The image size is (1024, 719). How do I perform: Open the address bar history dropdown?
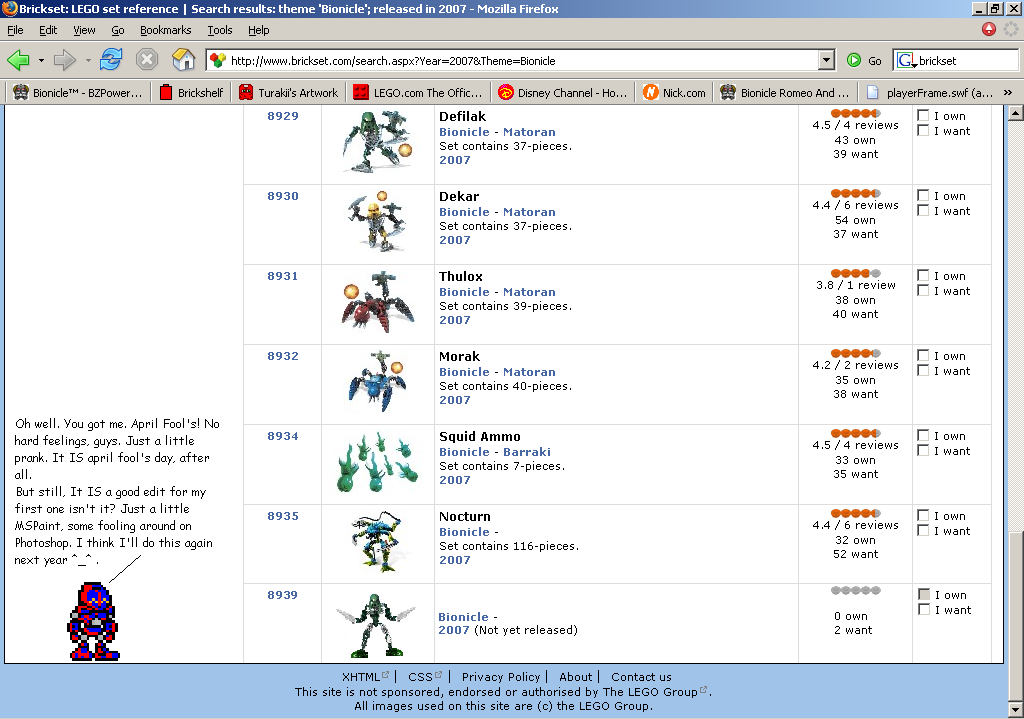(826, 61)
